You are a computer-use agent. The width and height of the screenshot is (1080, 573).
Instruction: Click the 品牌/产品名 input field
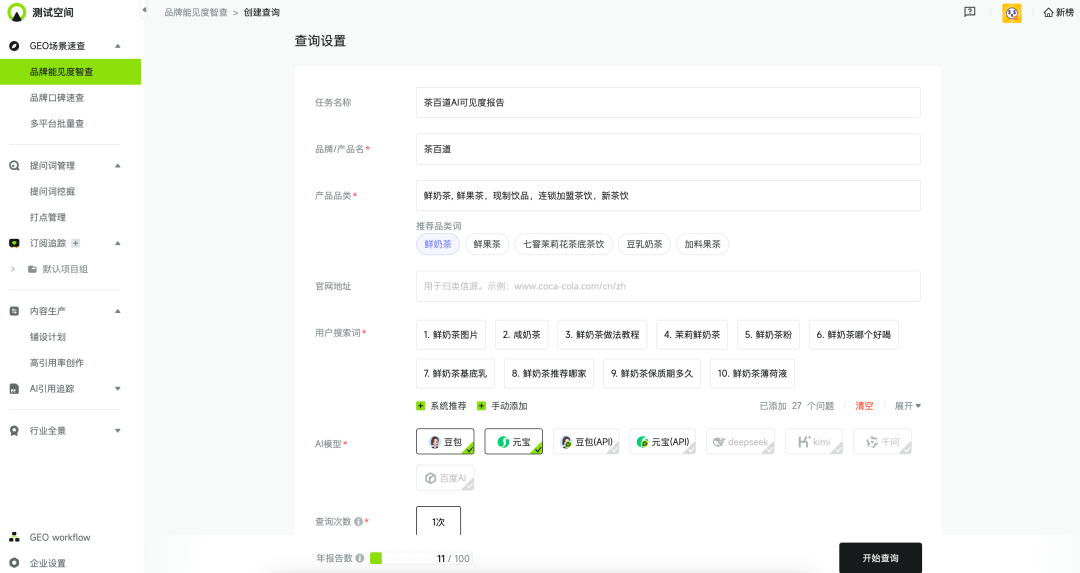(x=668, y=149)
